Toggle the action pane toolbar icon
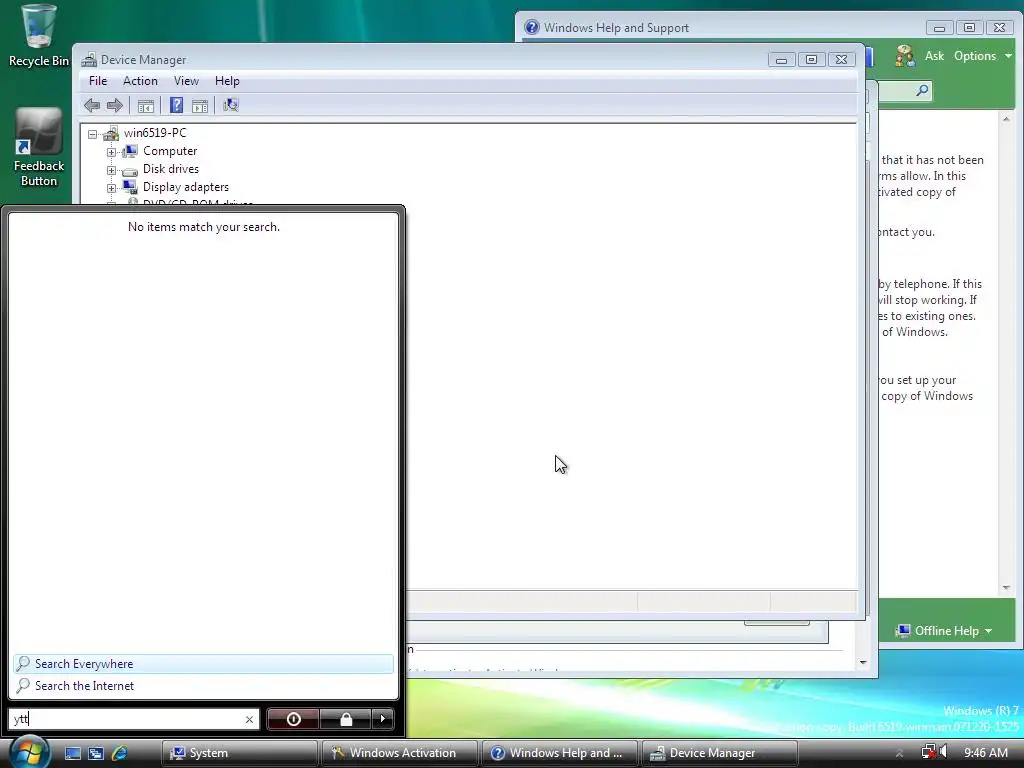Image resolution: width=1024 pixels, height=768 pixels. click(200, 106)
